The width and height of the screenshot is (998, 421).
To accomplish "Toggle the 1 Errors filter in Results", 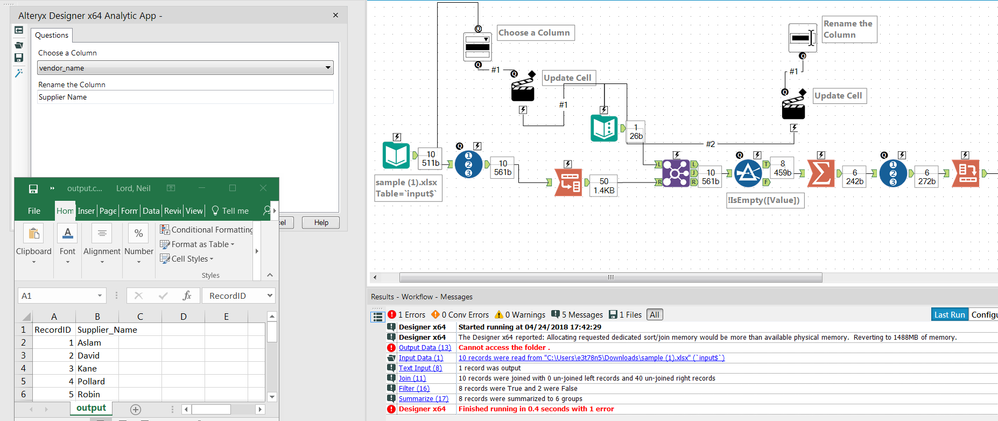I will 406,315.
